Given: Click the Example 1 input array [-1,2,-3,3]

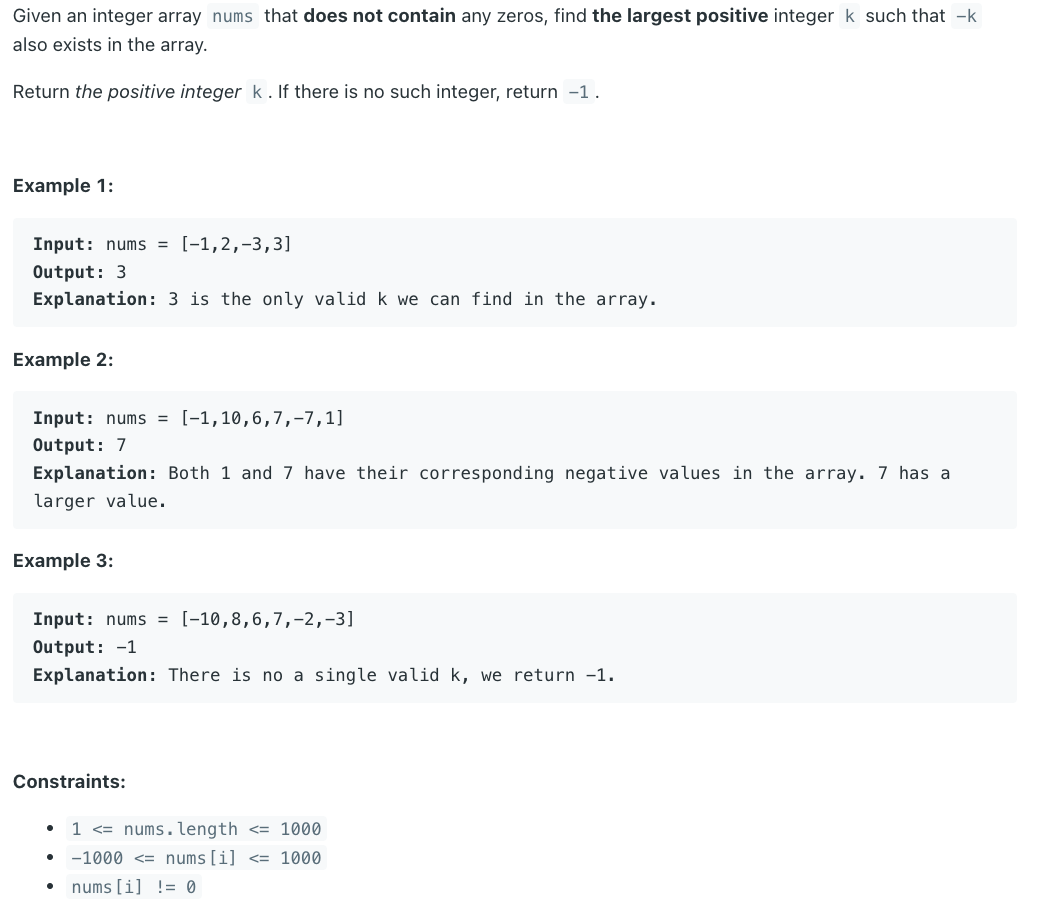Looking at the screenshot, I should [x=236, y=244].
